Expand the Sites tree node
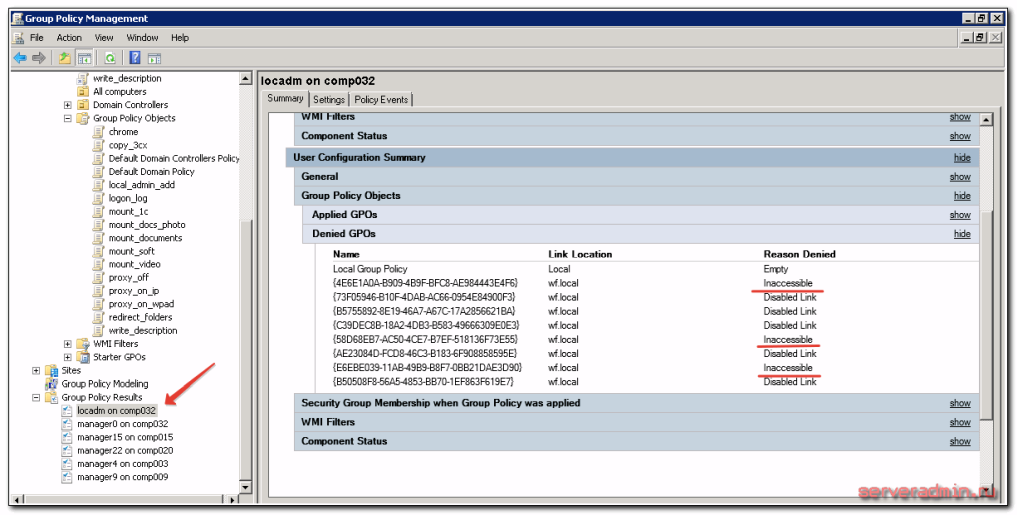This screenshot has width=1017, height=515. [36, 370]
